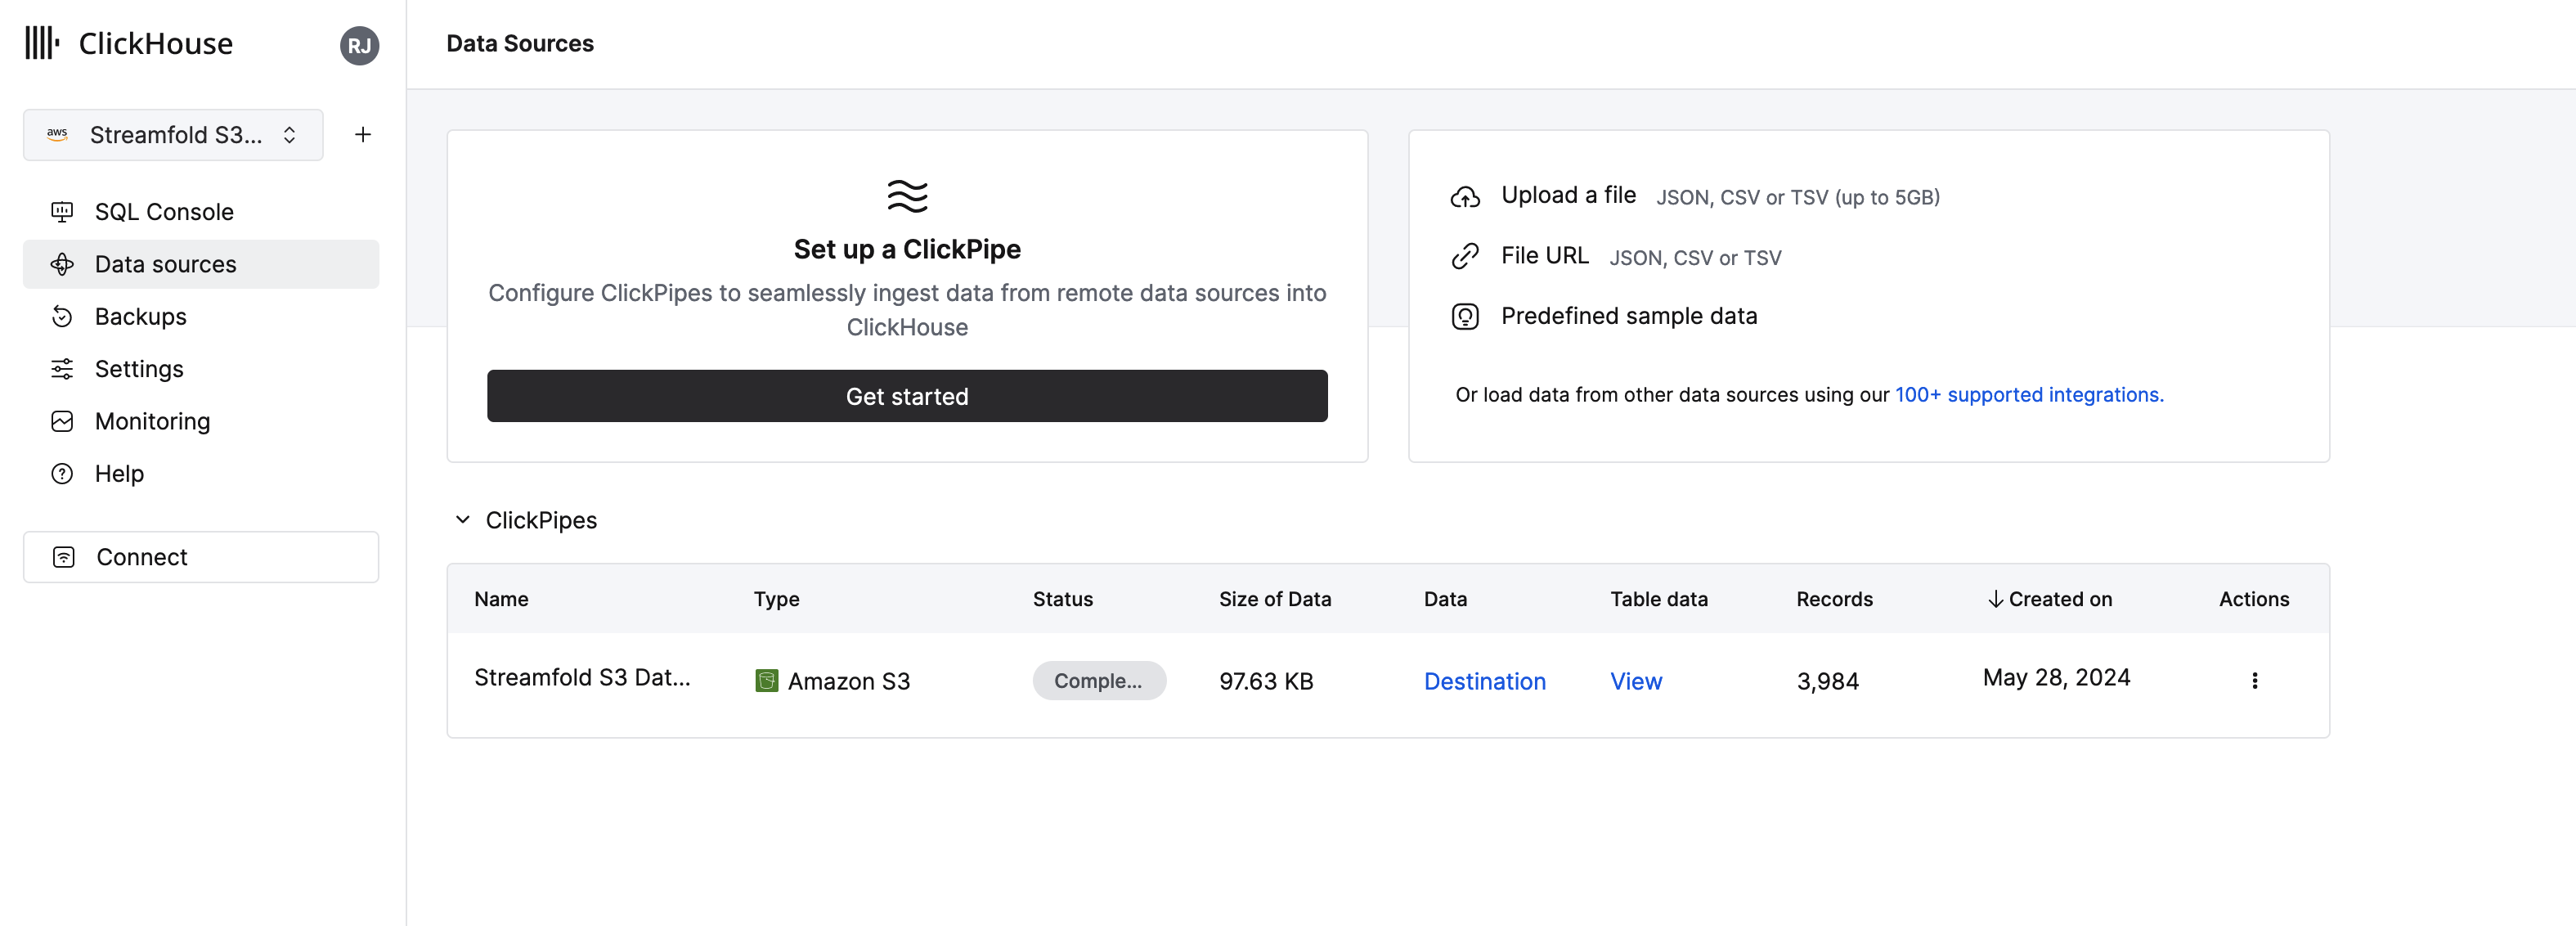This screenshot has height=926, width=2576.
Task: Click the Amazon S3 bucket icon
Action: 766,681
